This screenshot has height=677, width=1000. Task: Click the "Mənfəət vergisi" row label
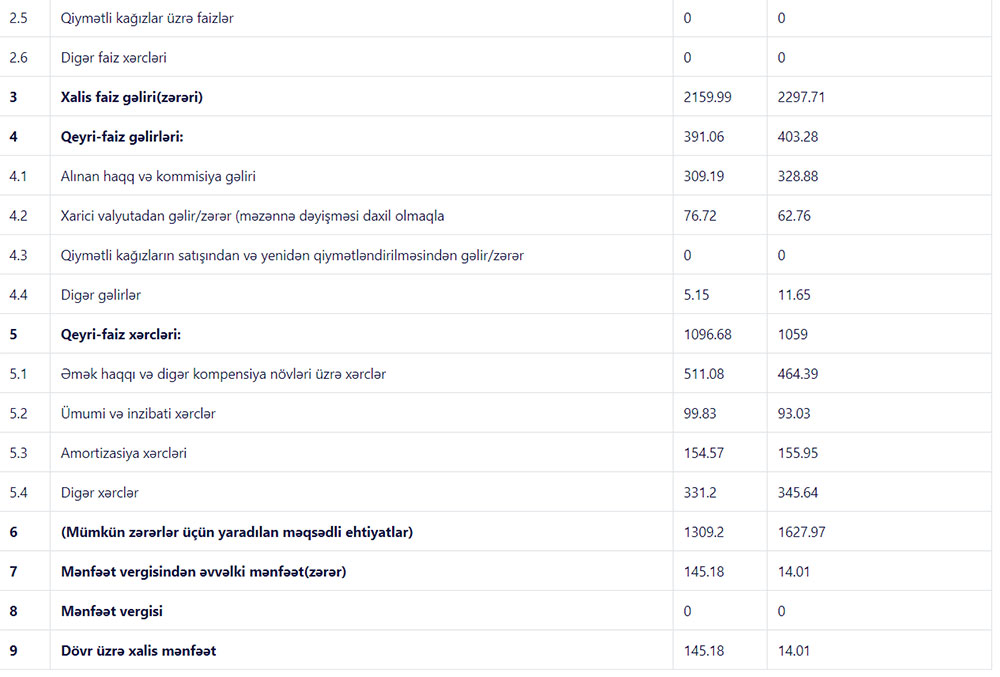pos(112,611)
